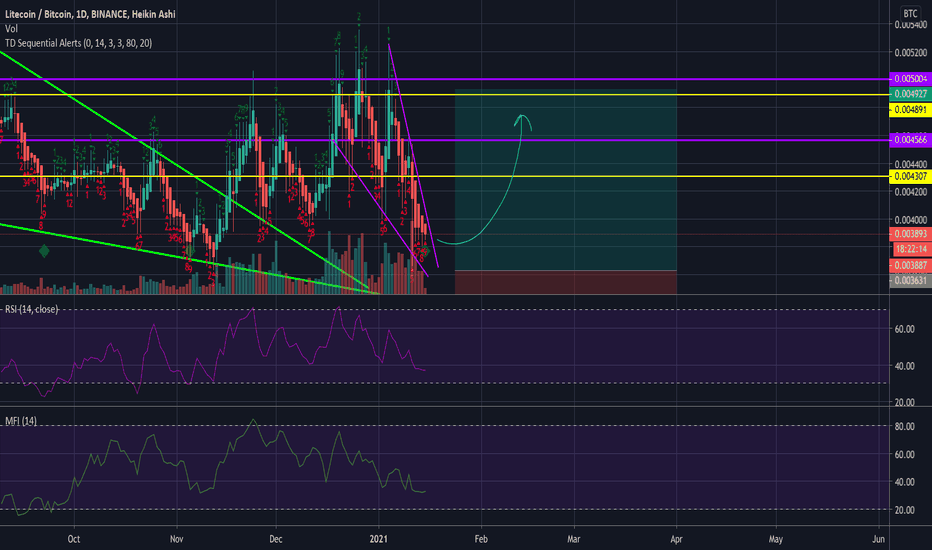The width and height of the screenshot is (932, 550).
Task: Click the 0.004200 price scale value
Action: tap(911, 192)
